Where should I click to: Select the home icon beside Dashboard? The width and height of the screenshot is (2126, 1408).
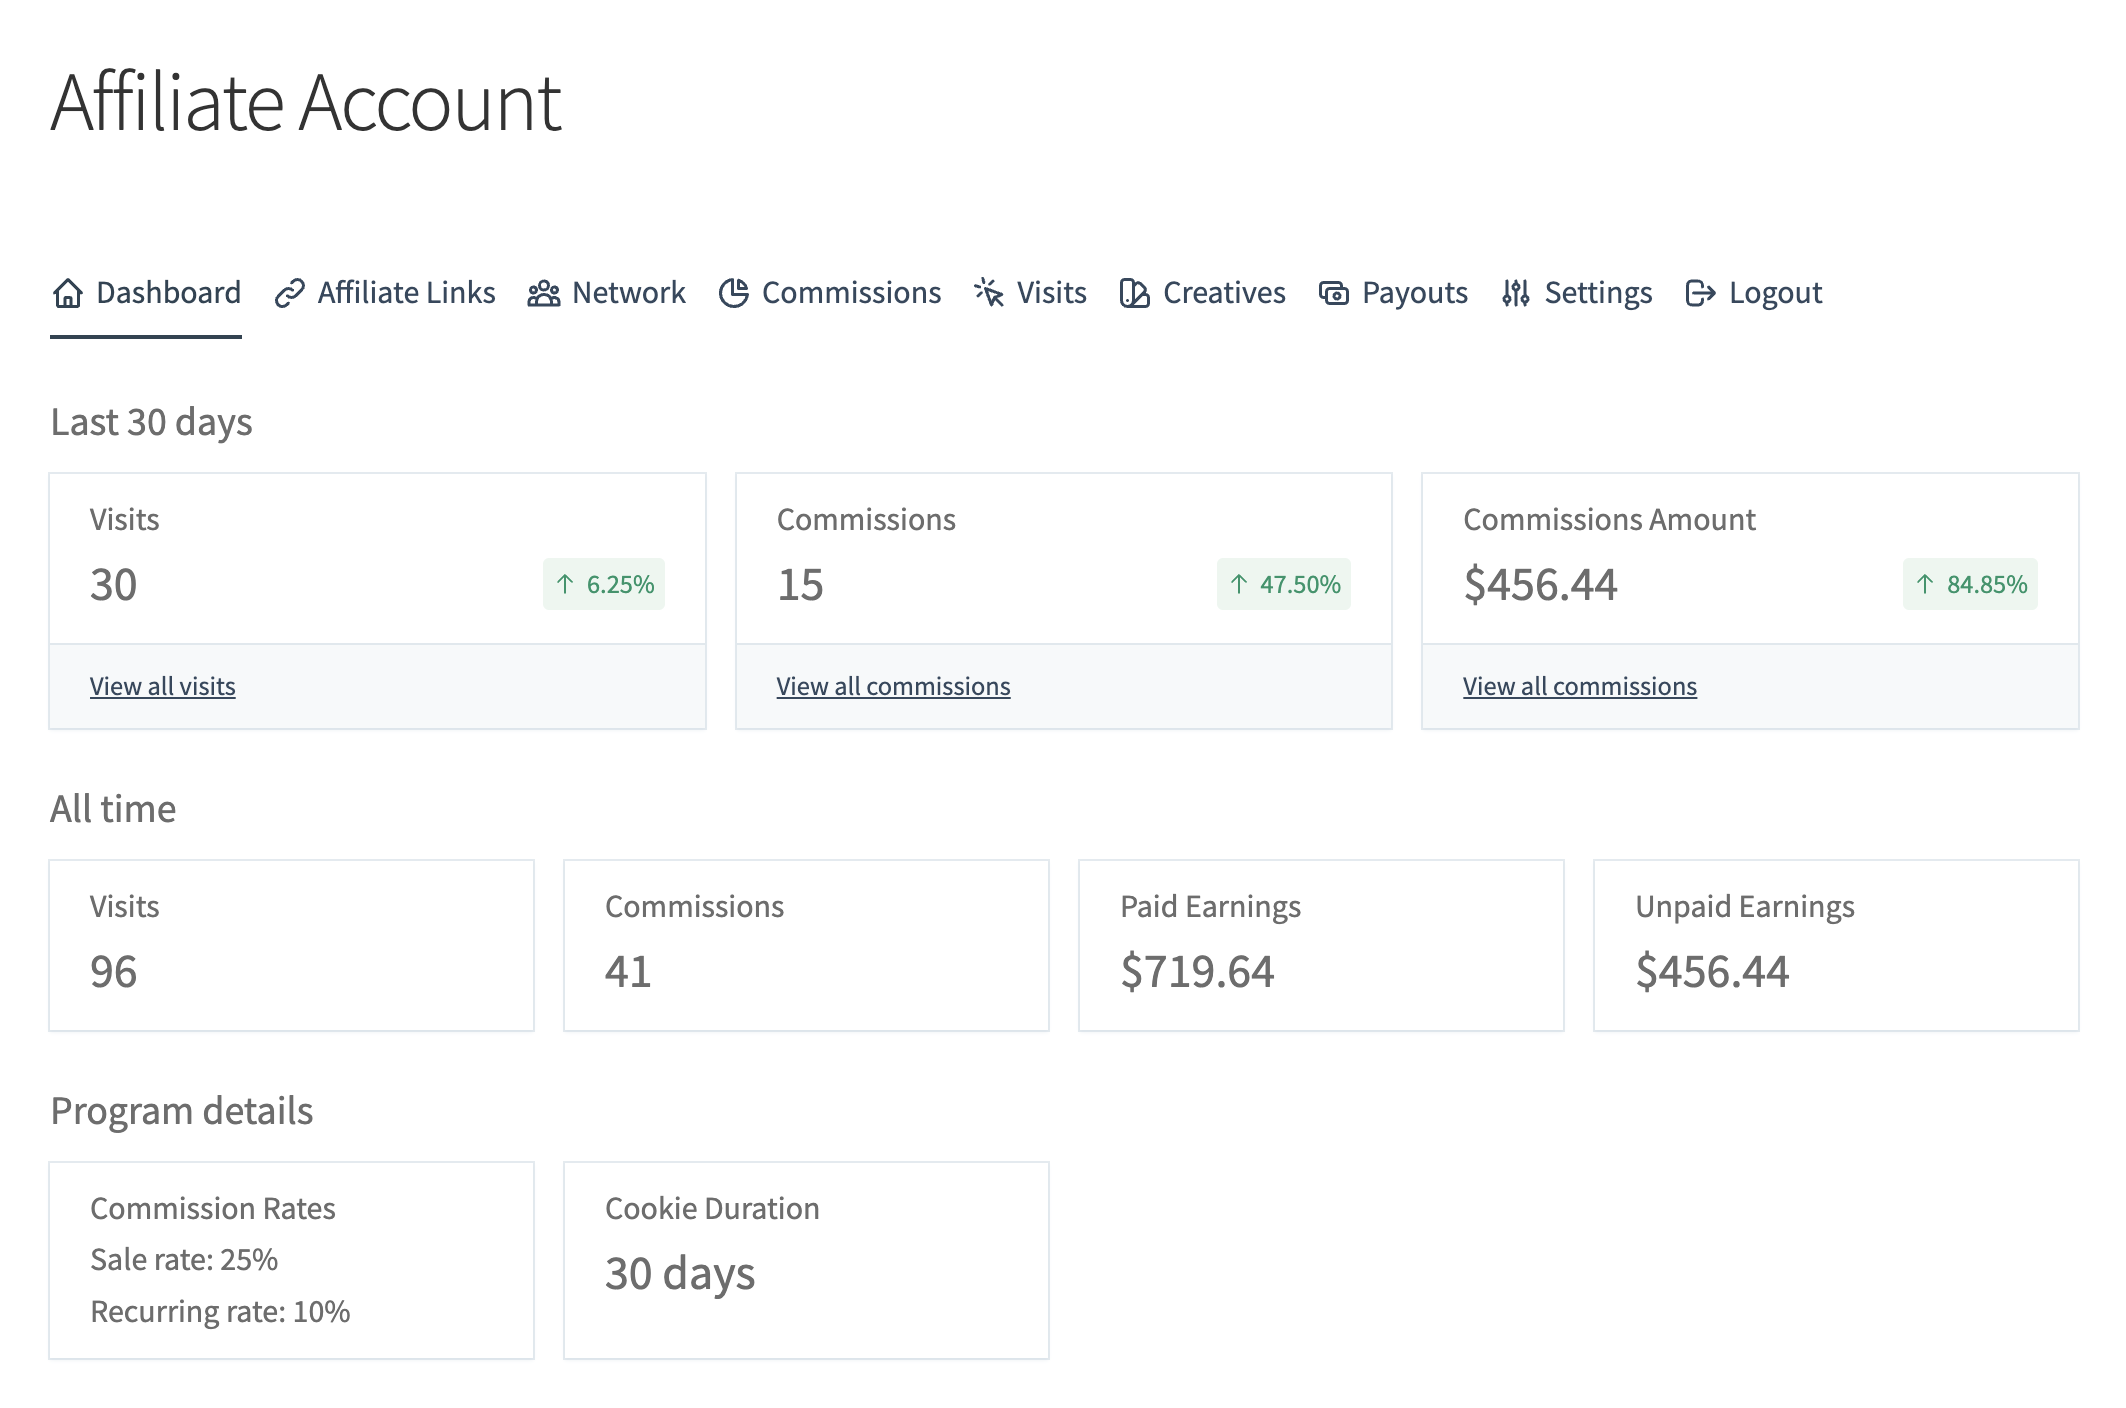67,293
